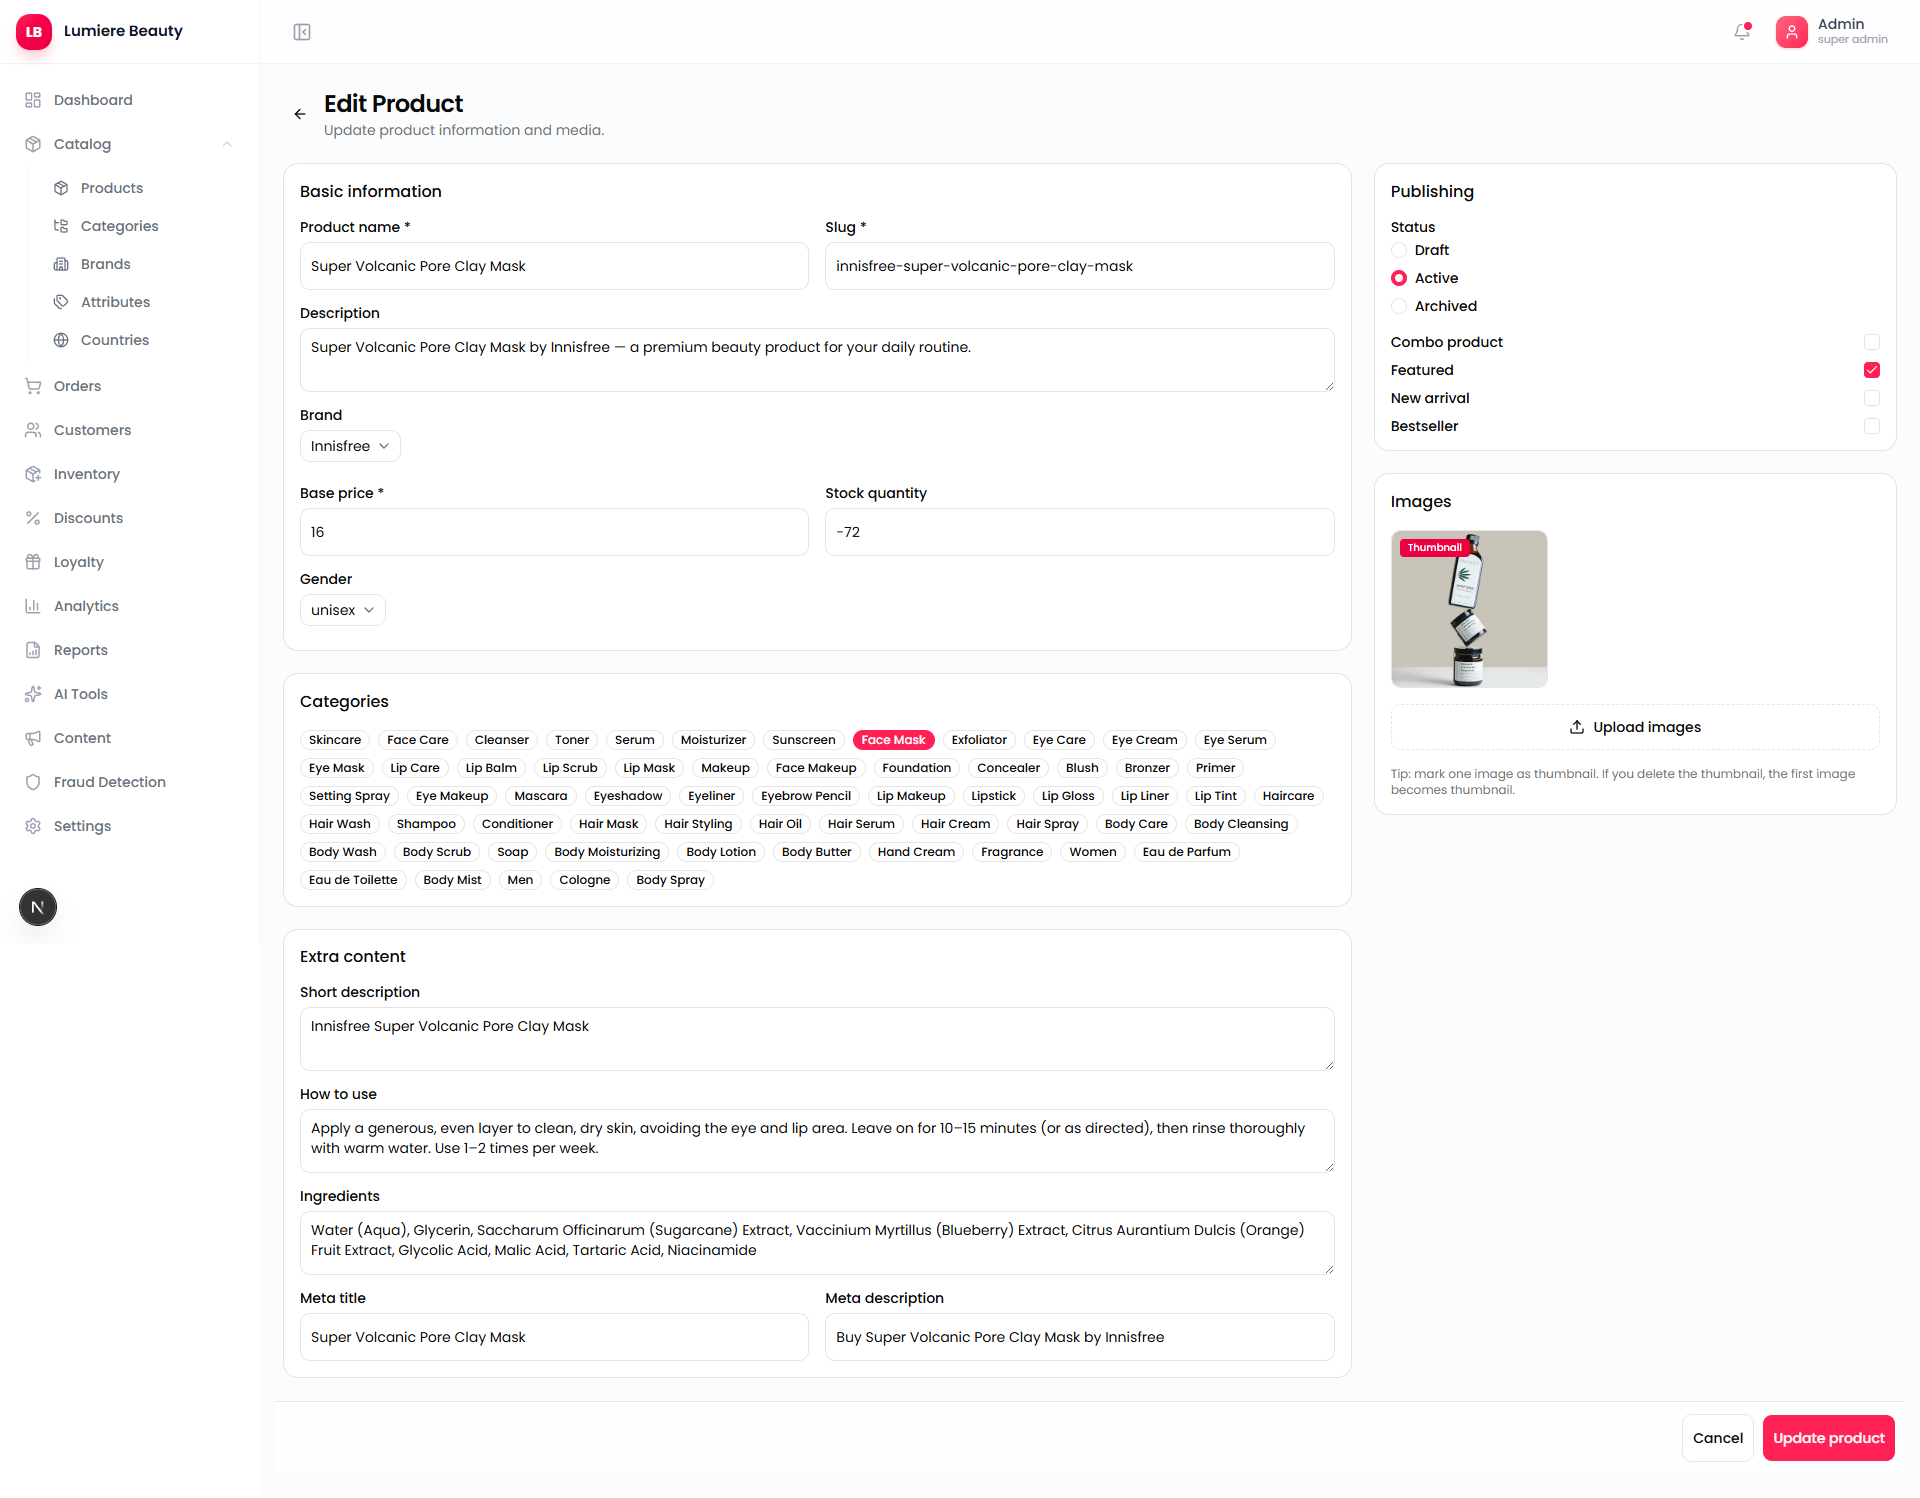Click the Description text area
This screenshot has width=1920, height=1498.
817,360
